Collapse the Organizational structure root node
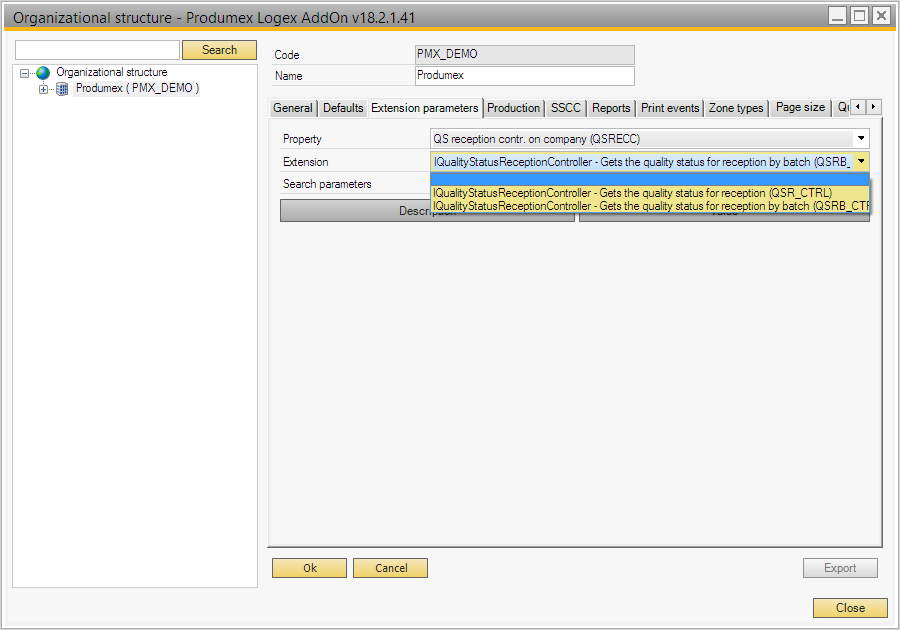Viewport: 900px width, 630px height. (25, 73)
